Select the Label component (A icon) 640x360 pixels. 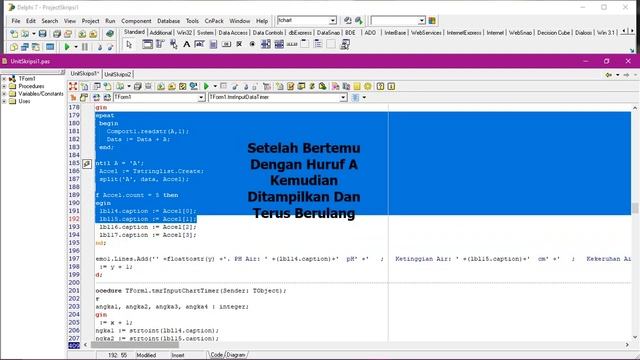[x=187, y=44]
